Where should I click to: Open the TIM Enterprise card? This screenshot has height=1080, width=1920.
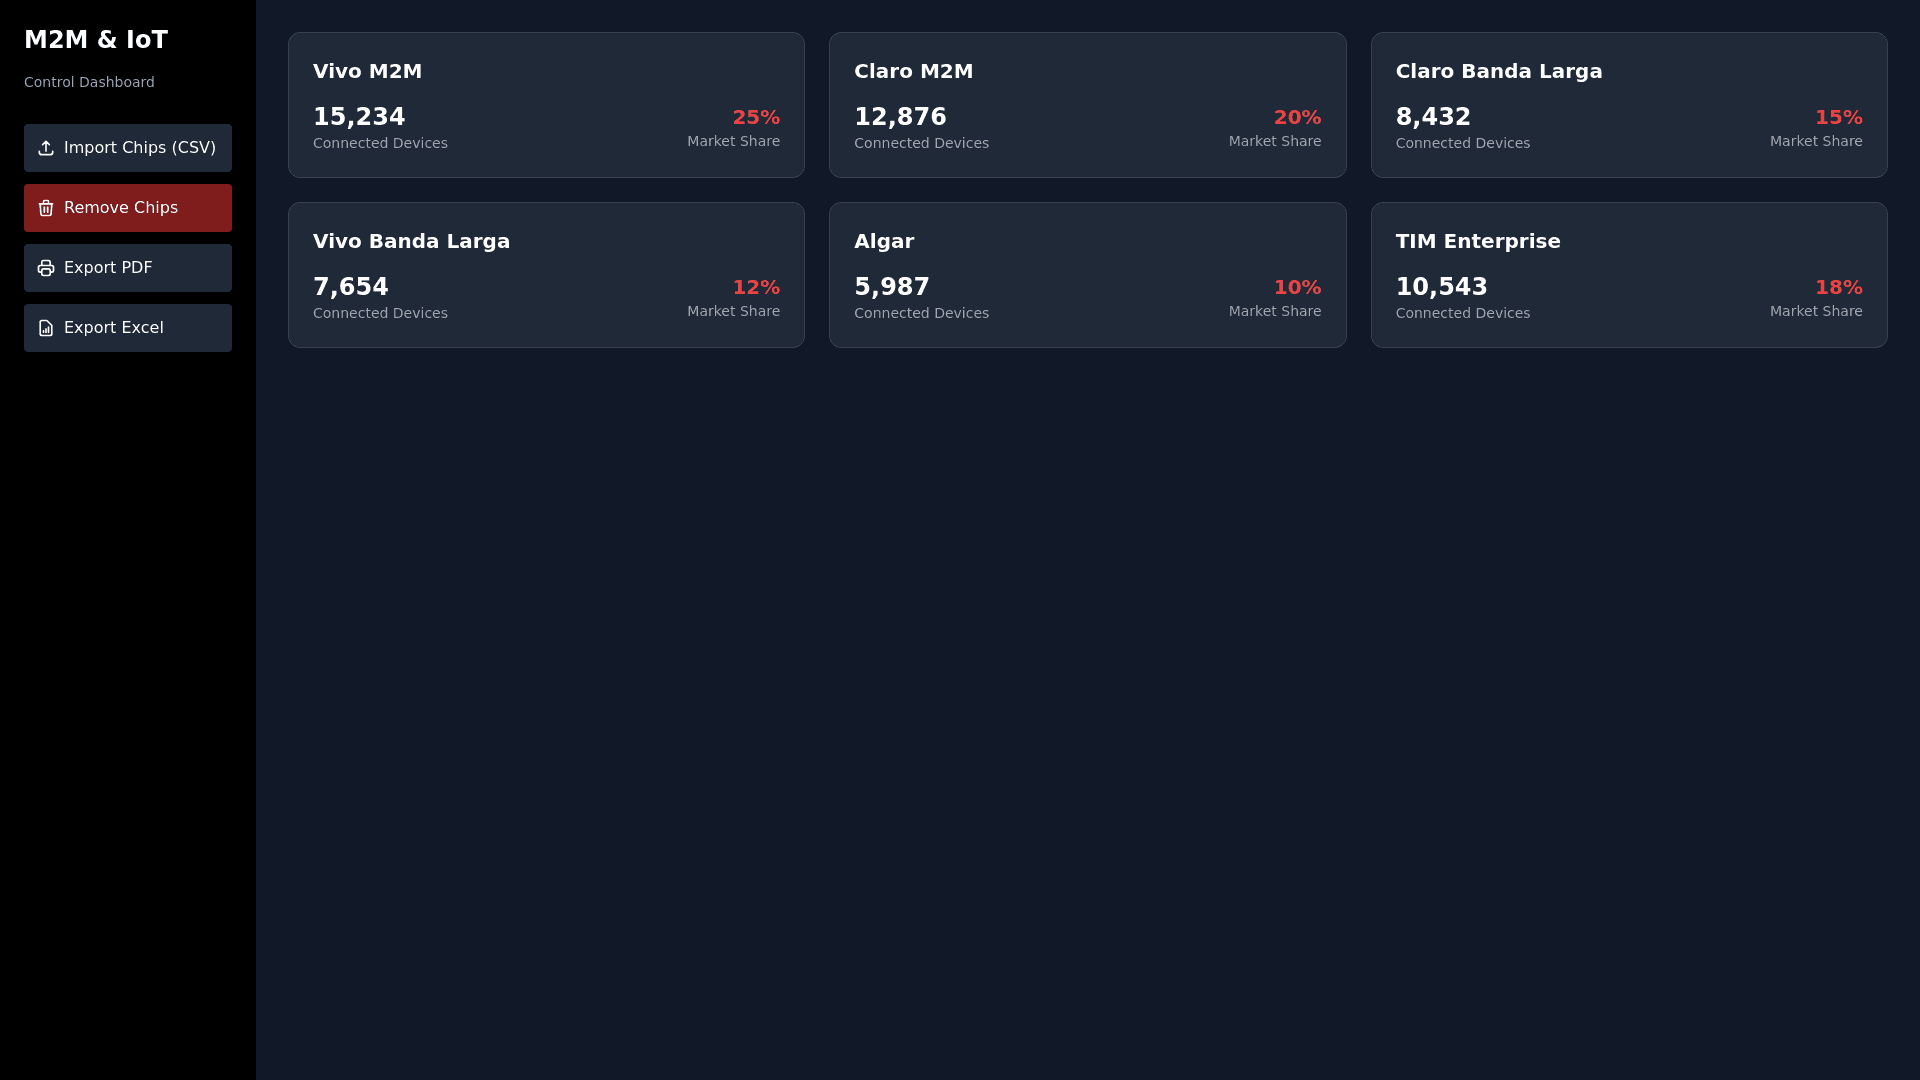point(1628,275)
